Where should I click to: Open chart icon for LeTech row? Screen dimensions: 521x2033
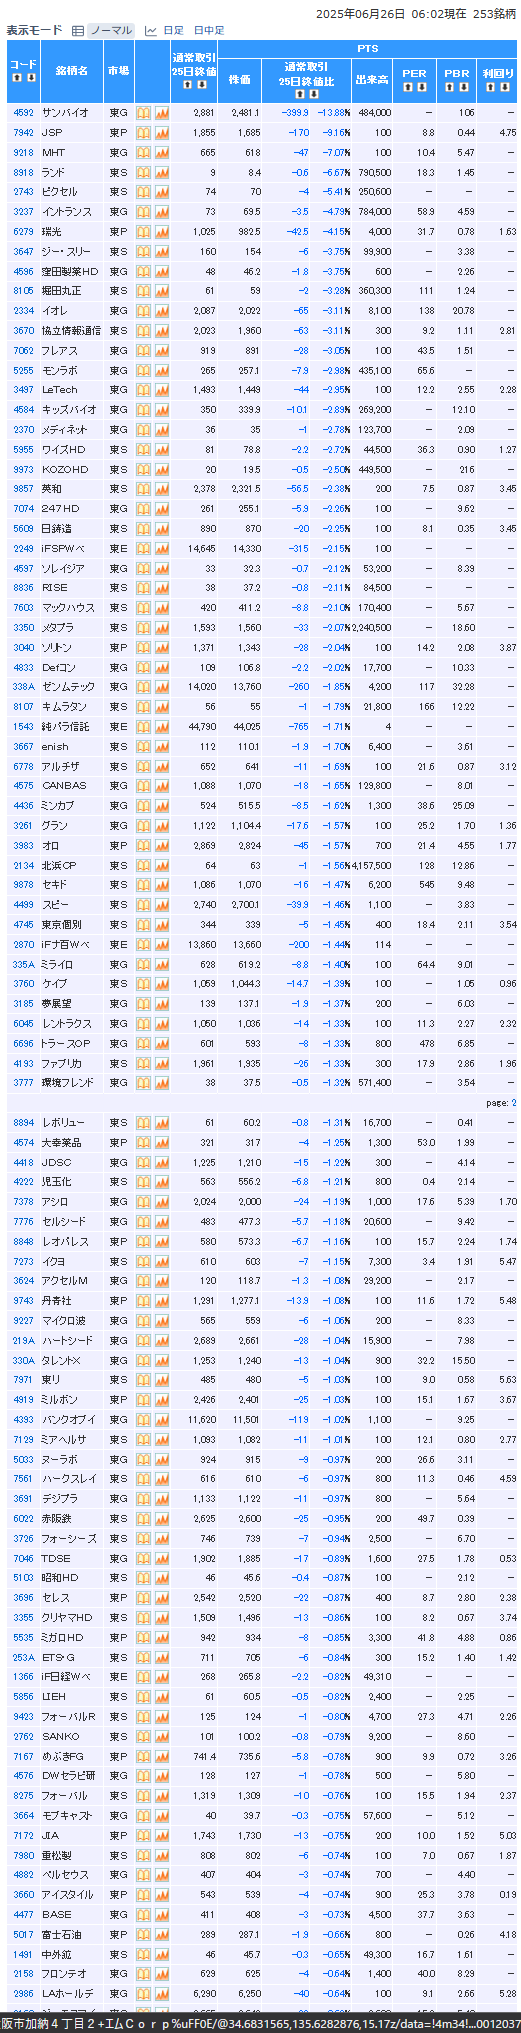161,389
